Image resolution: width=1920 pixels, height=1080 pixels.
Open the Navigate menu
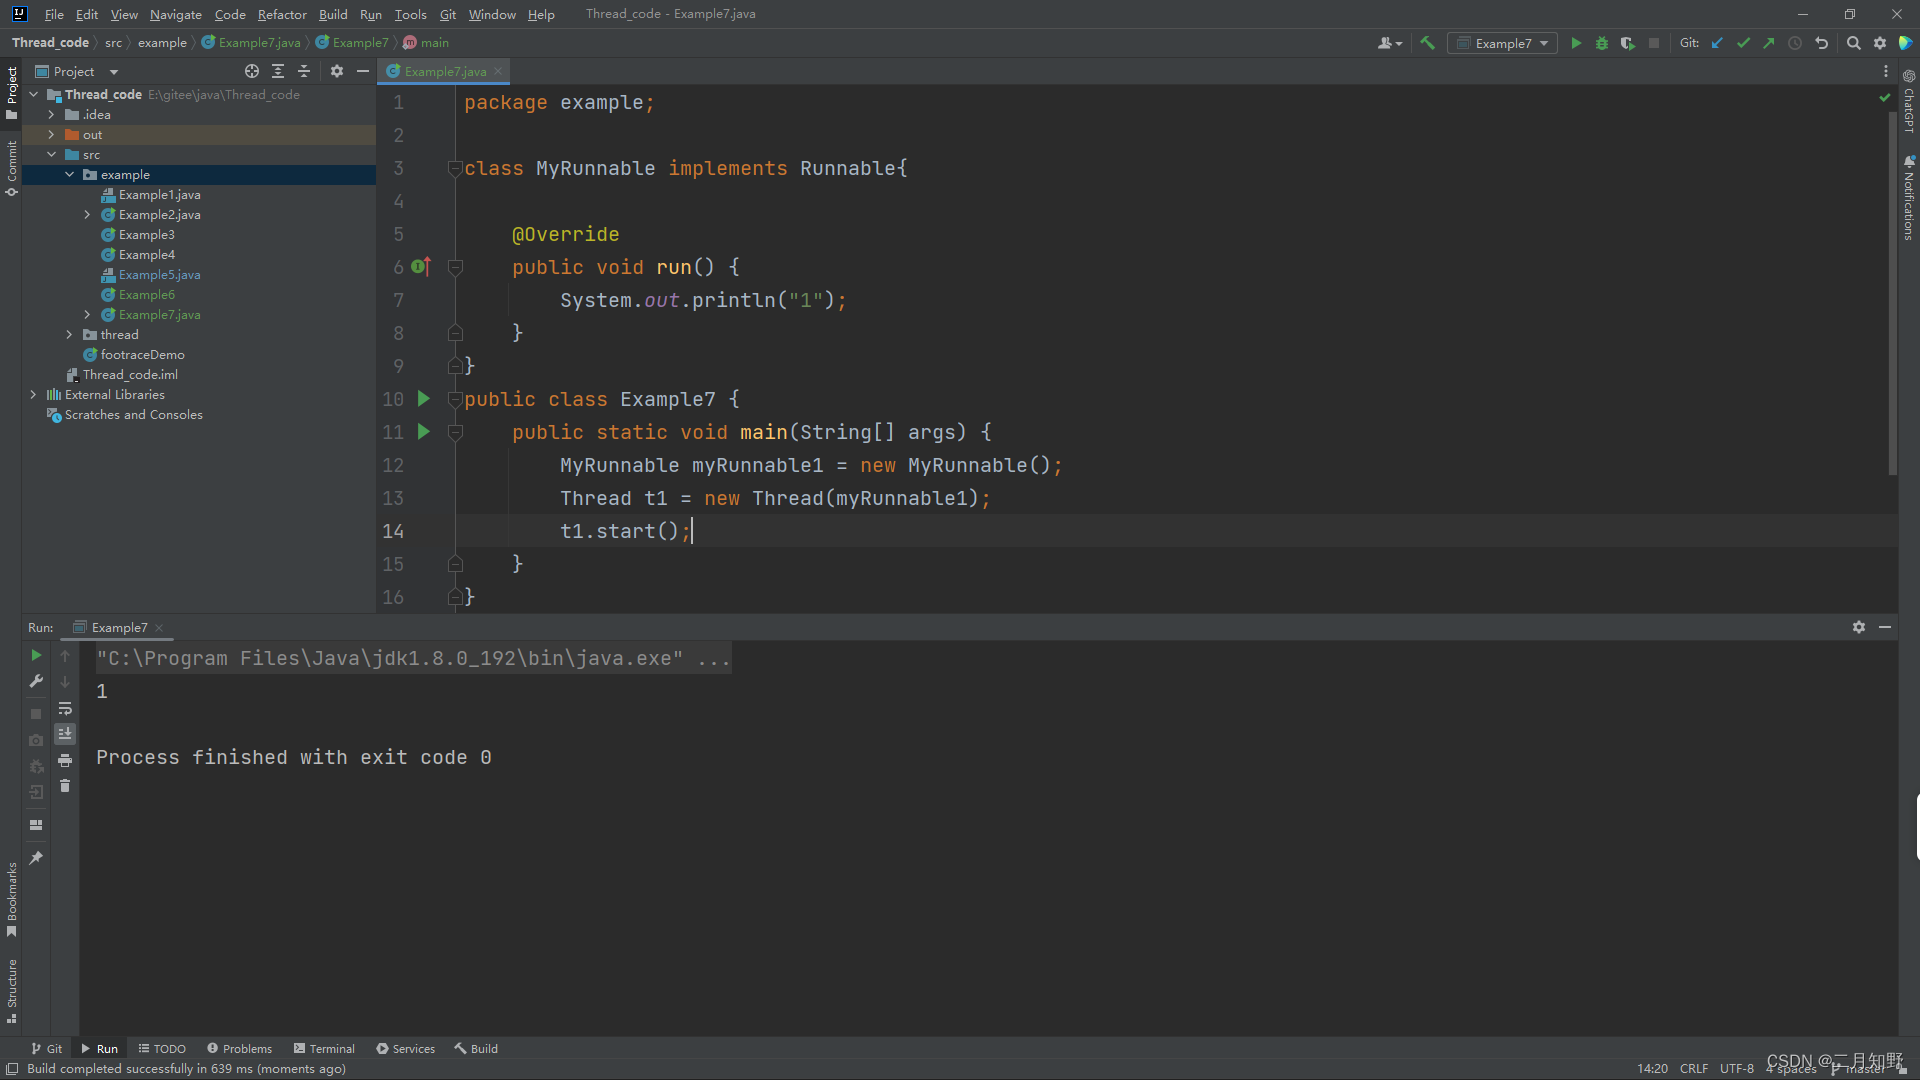click(x=173, y=13)
